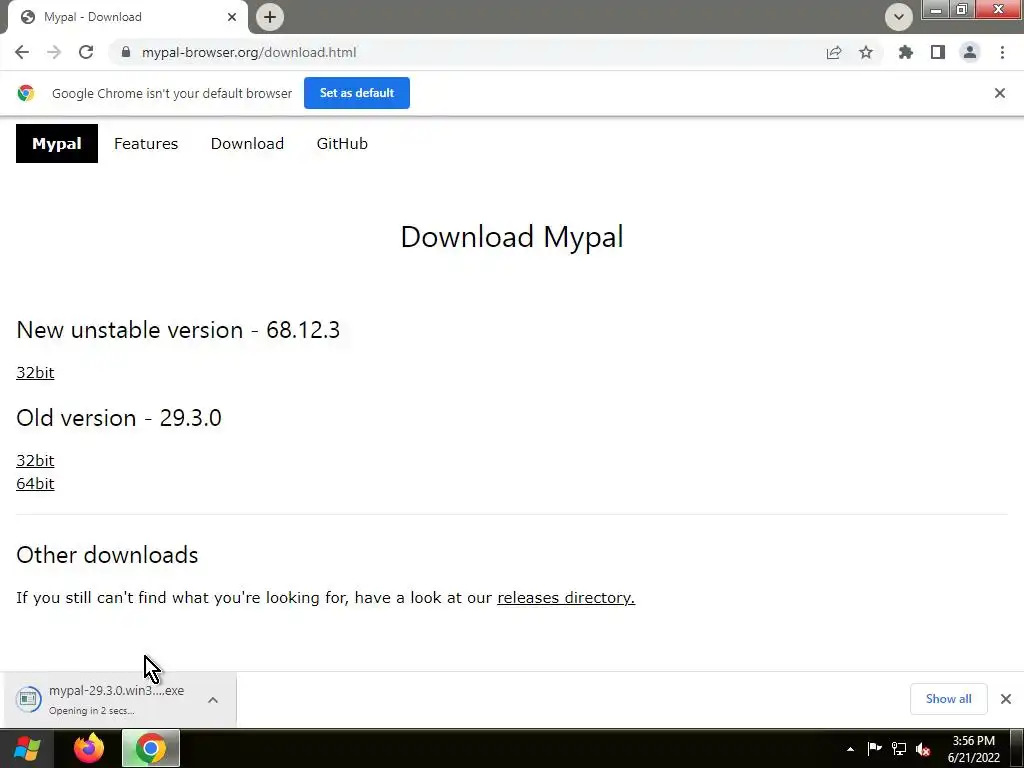1024x768 pixels.
Task: Reload the page with the refresh icon
Action: click(x=86, y=52)
